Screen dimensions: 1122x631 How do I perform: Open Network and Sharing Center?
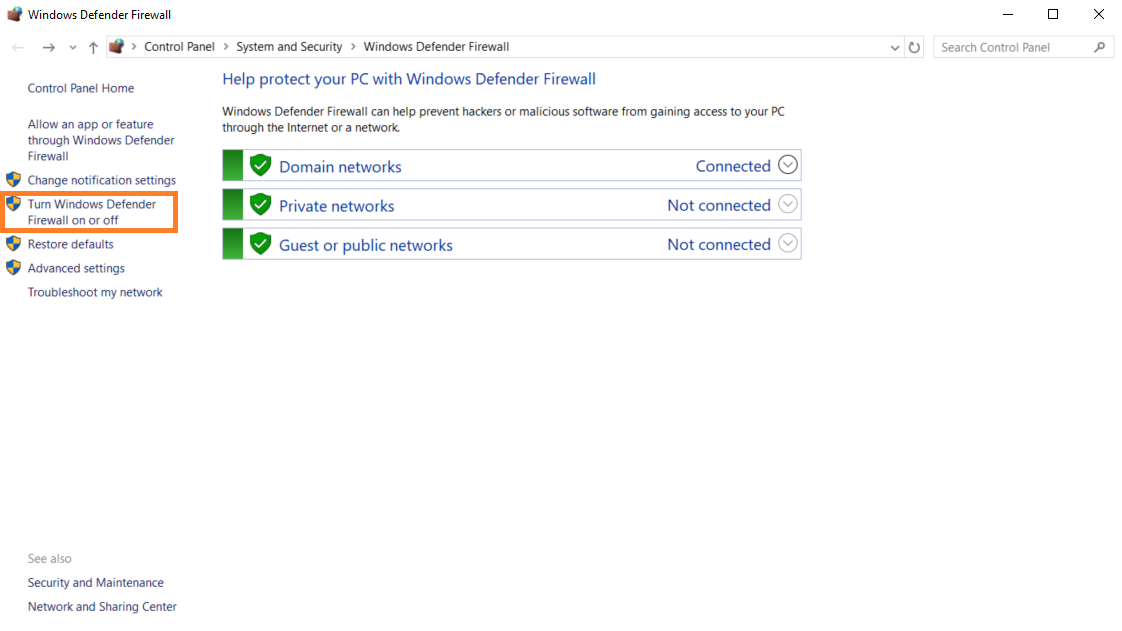[x=102, y=606]
